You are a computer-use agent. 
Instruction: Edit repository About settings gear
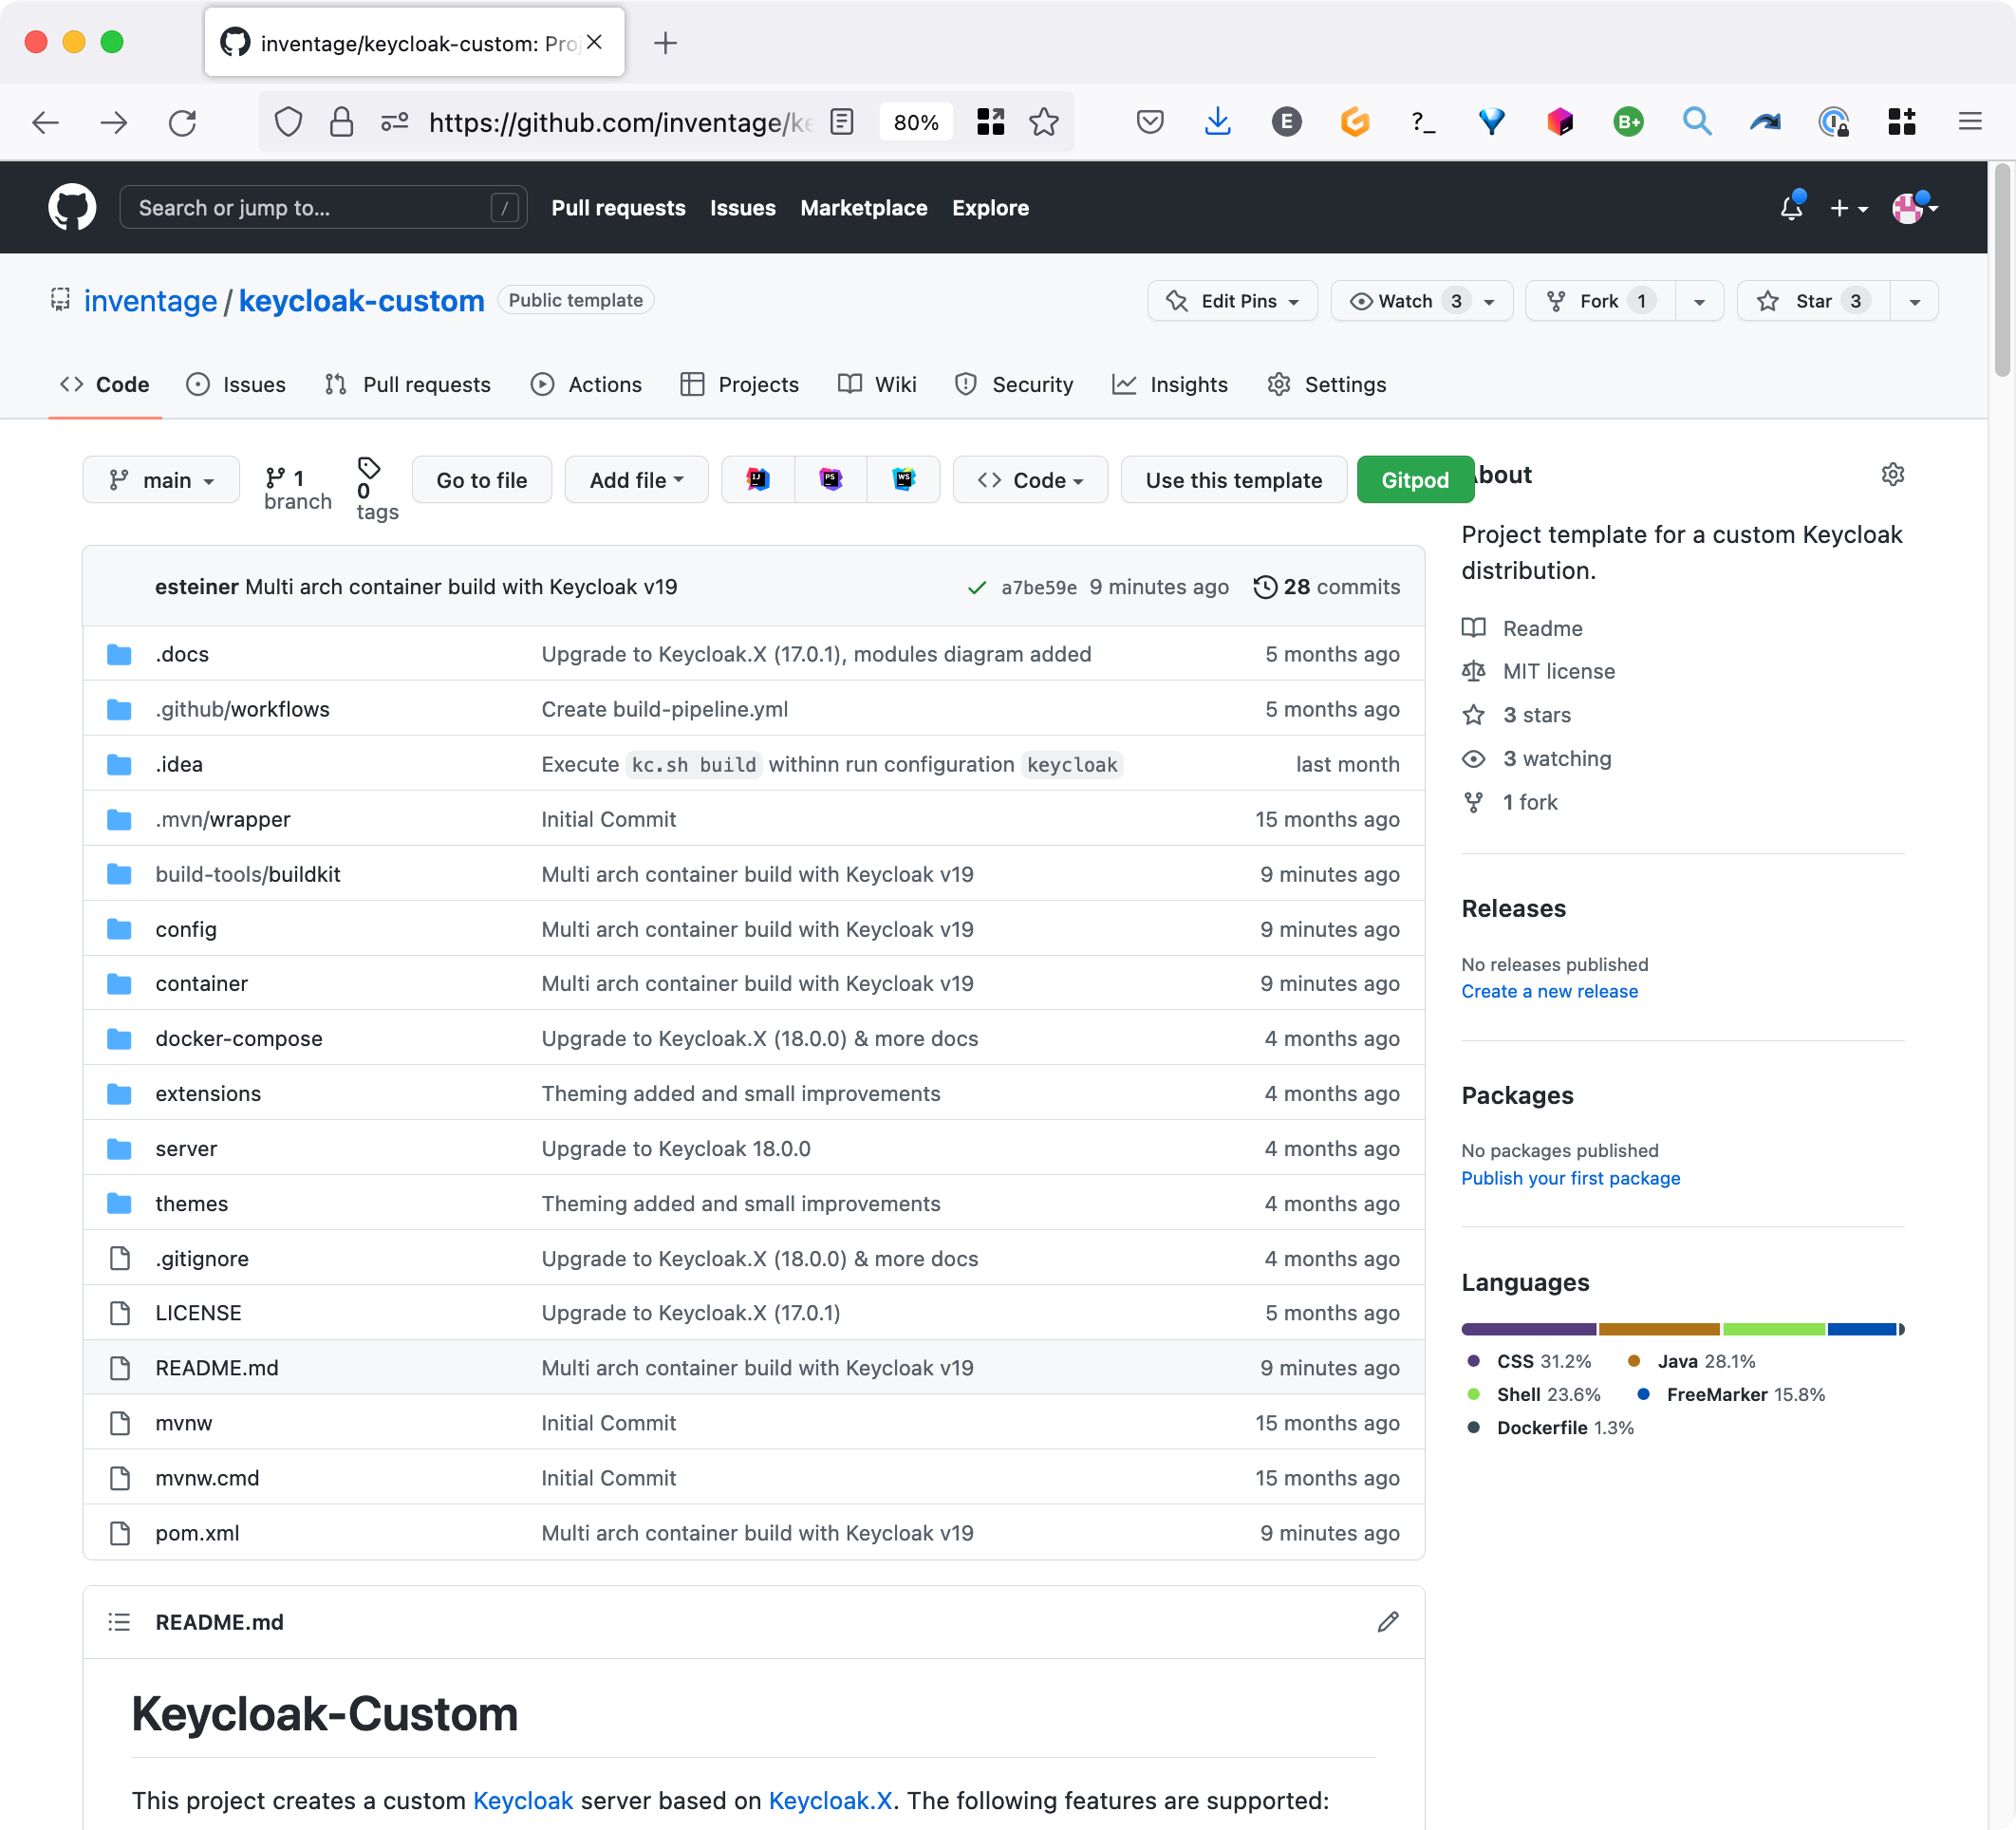[1892, 474]
